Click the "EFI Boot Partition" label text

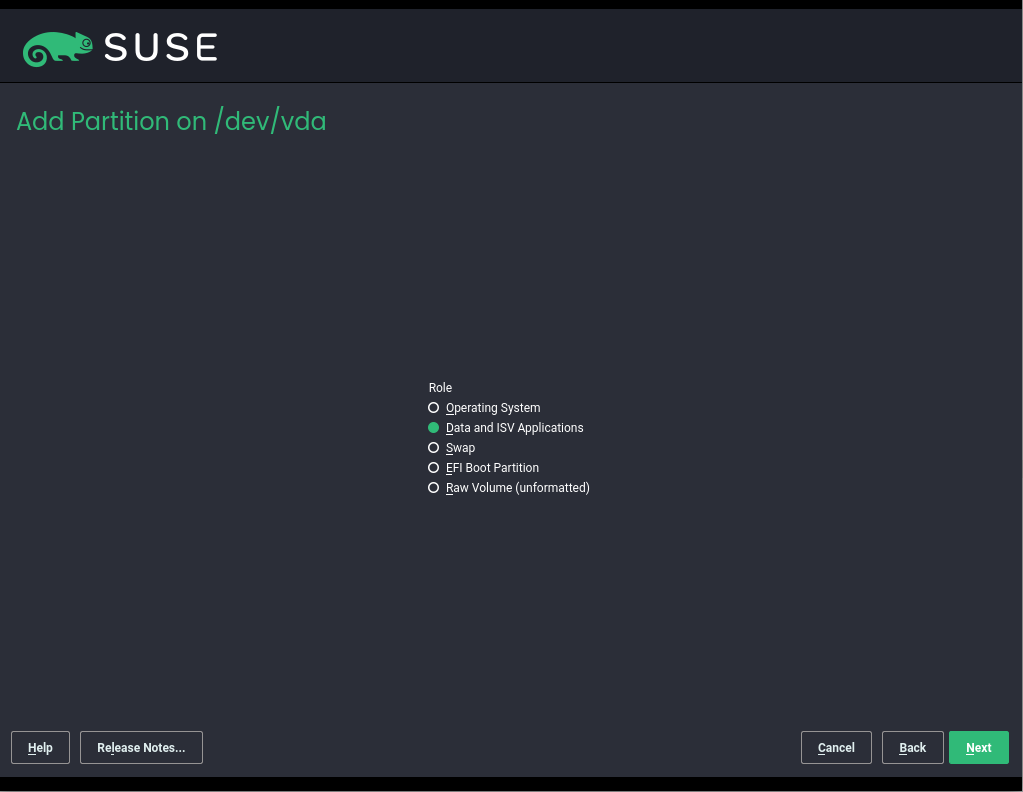click(x=492, y=468)
